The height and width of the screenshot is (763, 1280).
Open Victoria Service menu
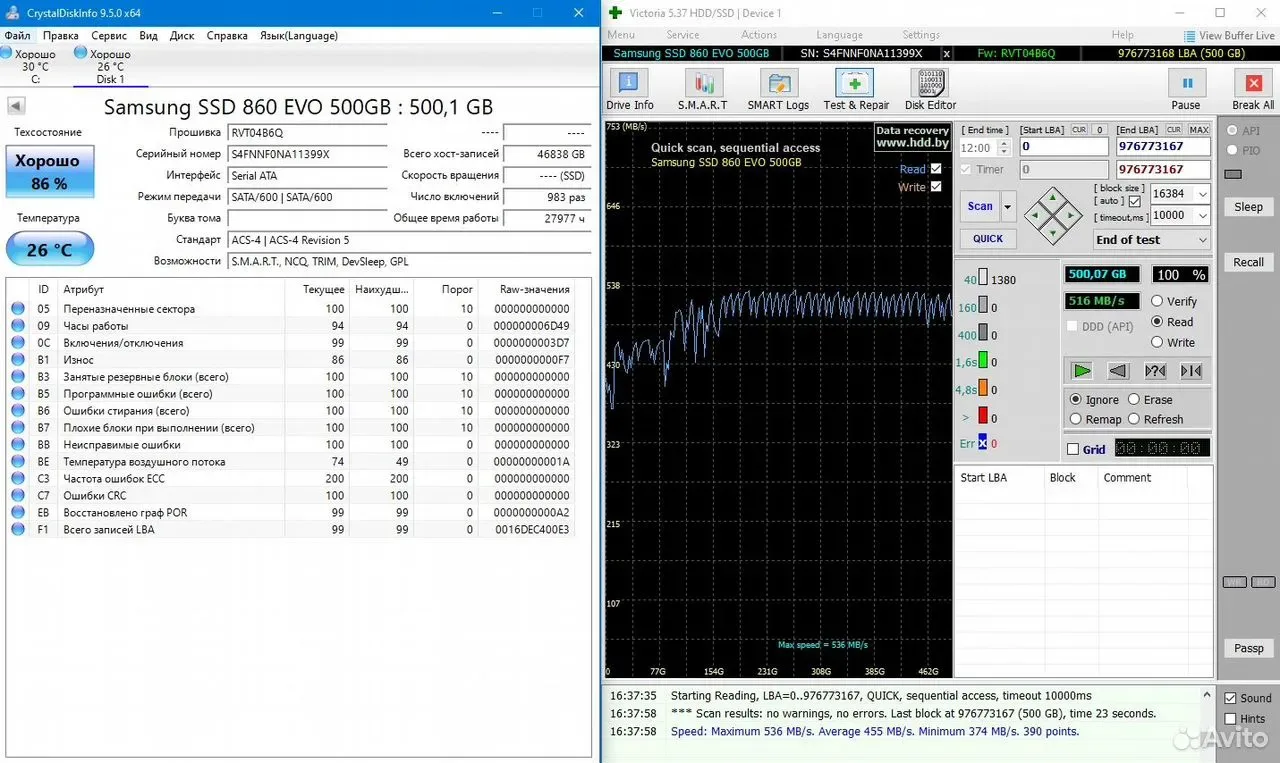click(x=683, y=35)
